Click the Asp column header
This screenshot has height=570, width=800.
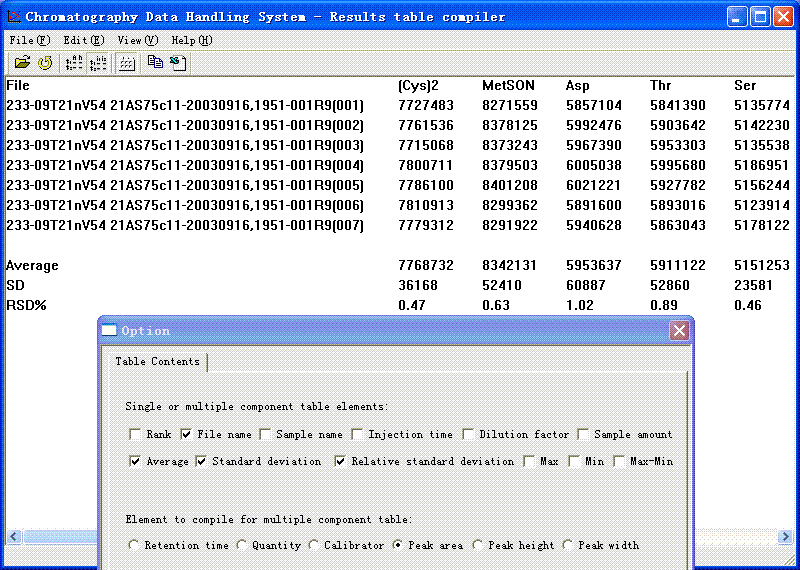click(x=578, y=86)
